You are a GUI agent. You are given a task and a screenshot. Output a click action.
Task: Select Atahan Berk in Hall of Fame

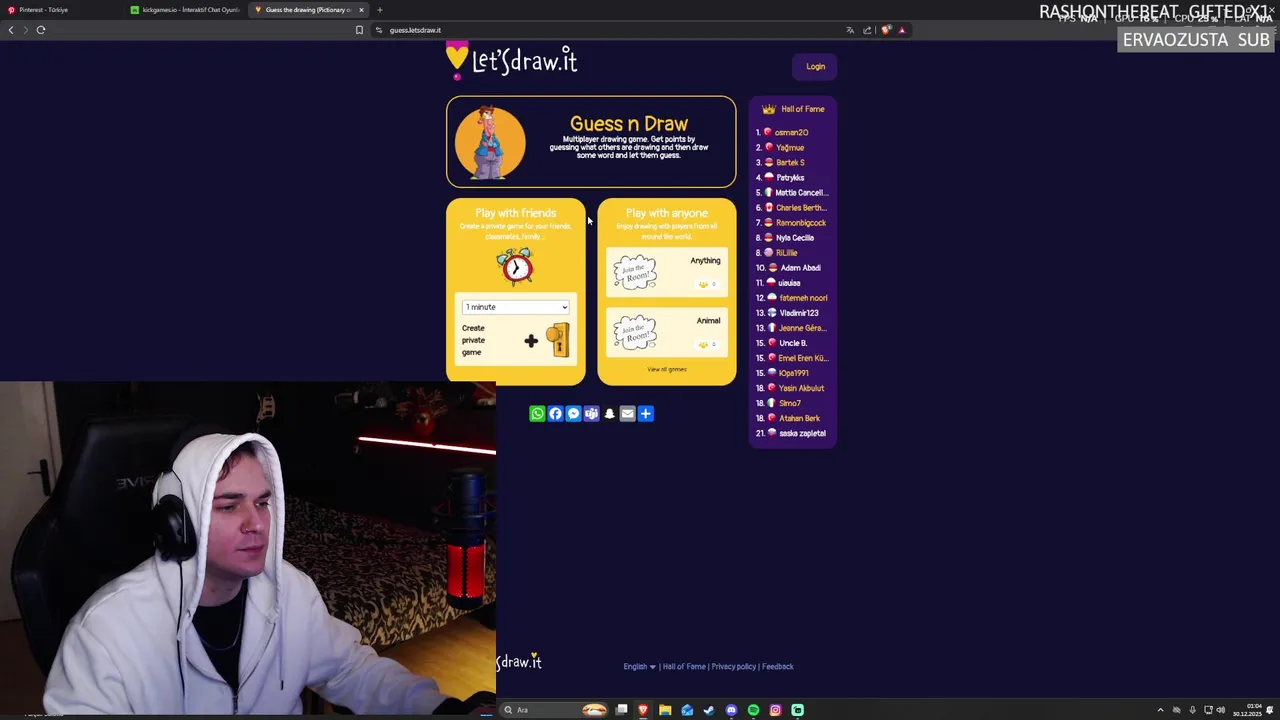(799, 418)
